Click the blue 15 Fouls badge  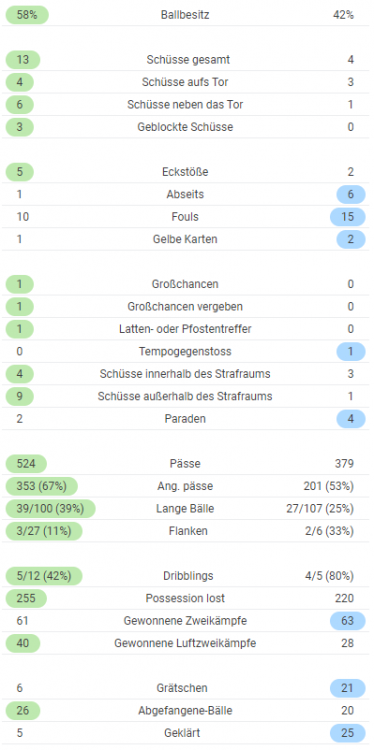348,217
